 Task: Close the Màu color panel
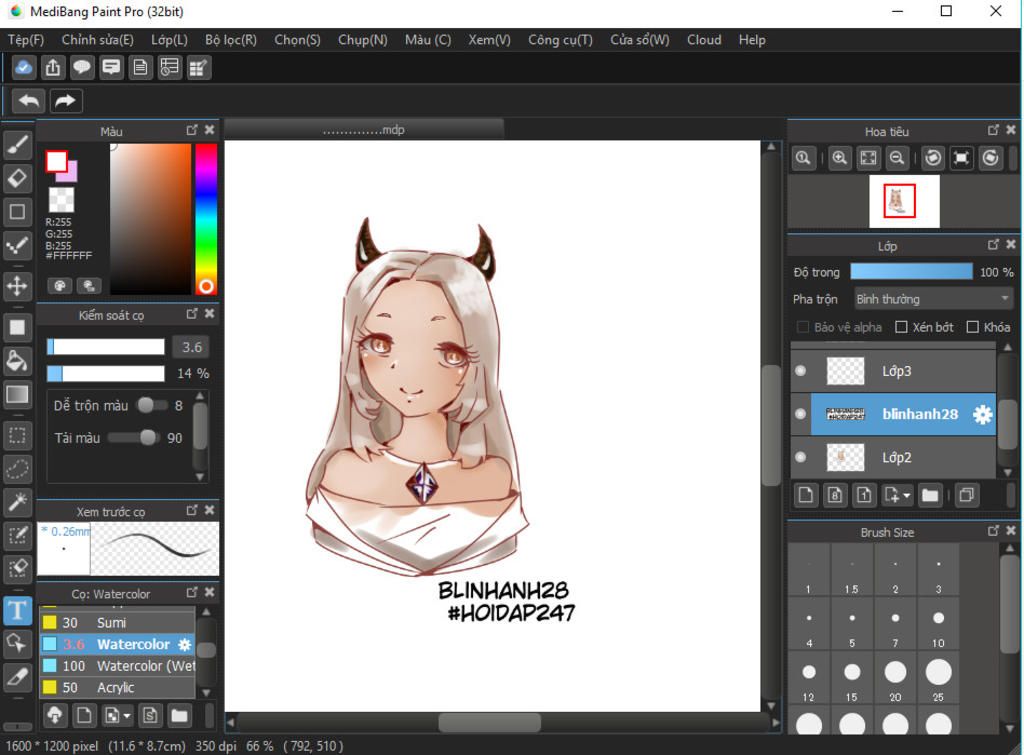coord(209,130)
